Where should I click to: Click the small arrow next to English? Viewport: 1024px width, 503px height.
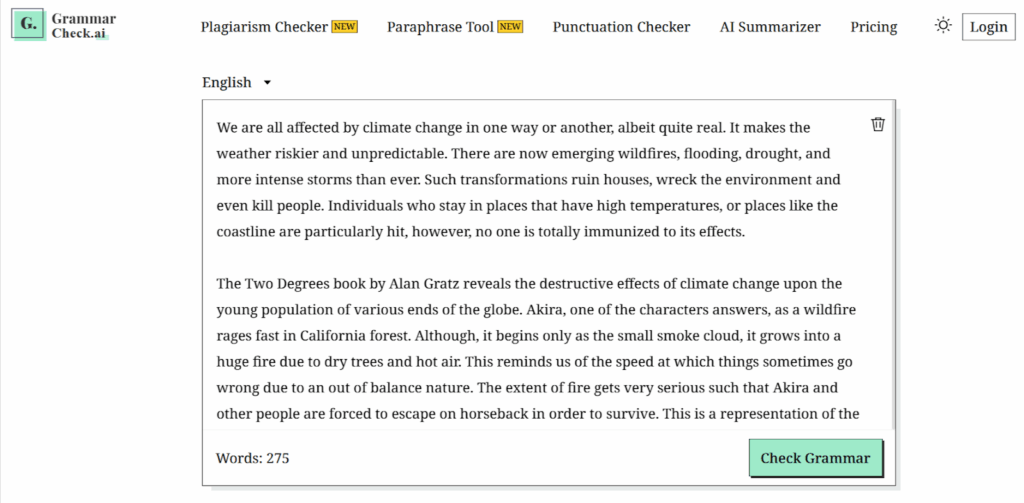click(x=267, y=83)
